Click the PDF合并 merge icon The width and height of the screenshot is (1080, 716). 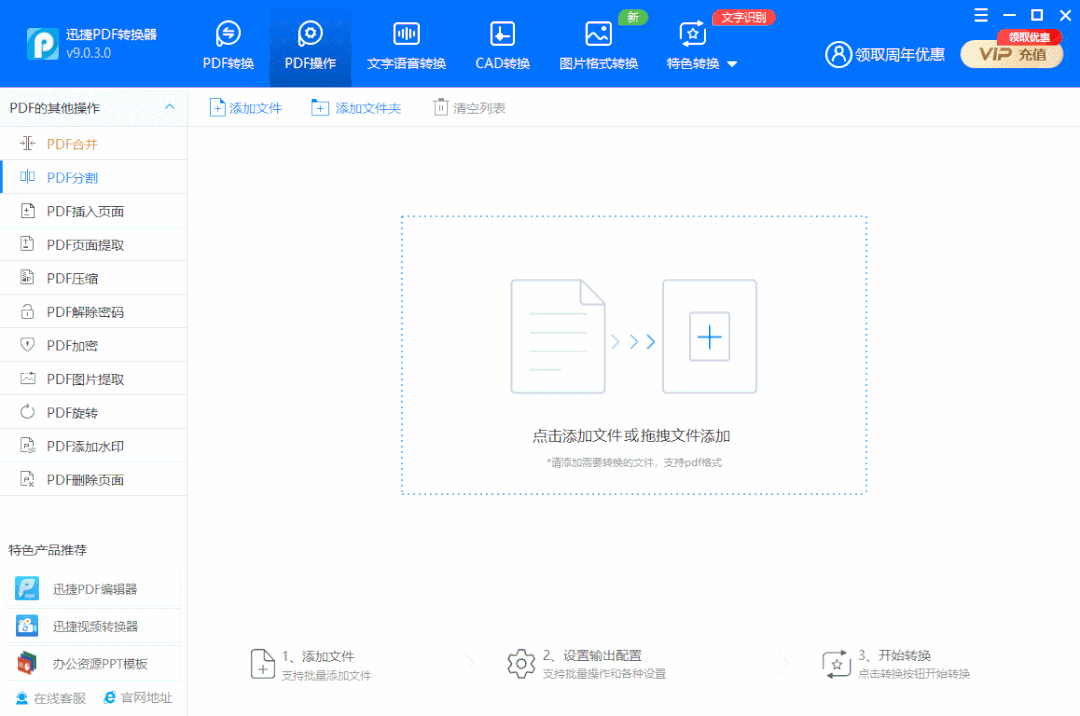click(x=28, y=143)
